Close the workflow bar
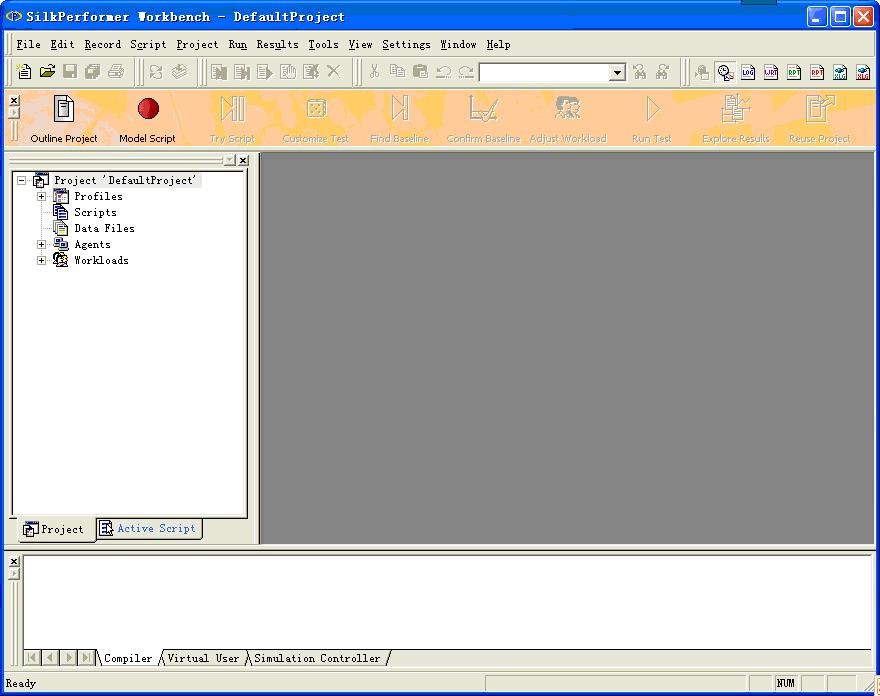The width and height of the screenshot is (880, 696). [15, 100]
